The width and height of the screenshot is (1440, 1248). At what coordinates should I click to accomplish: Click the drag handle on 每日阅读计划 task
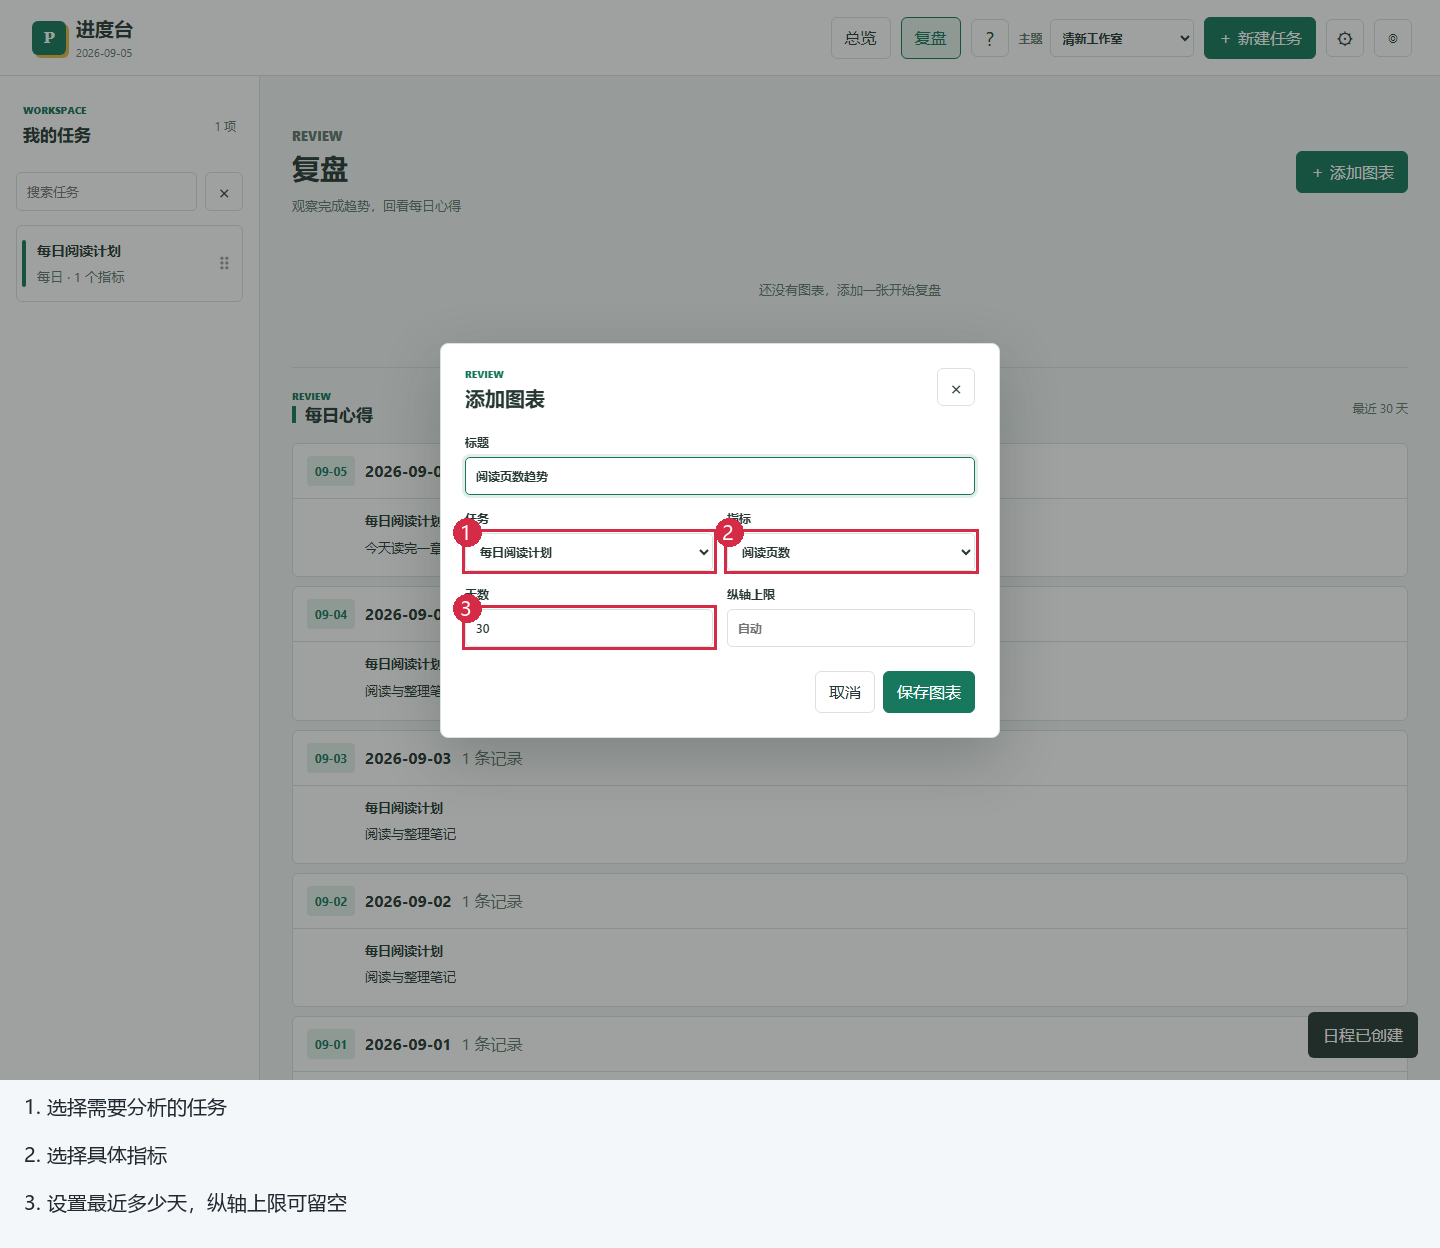224,263
